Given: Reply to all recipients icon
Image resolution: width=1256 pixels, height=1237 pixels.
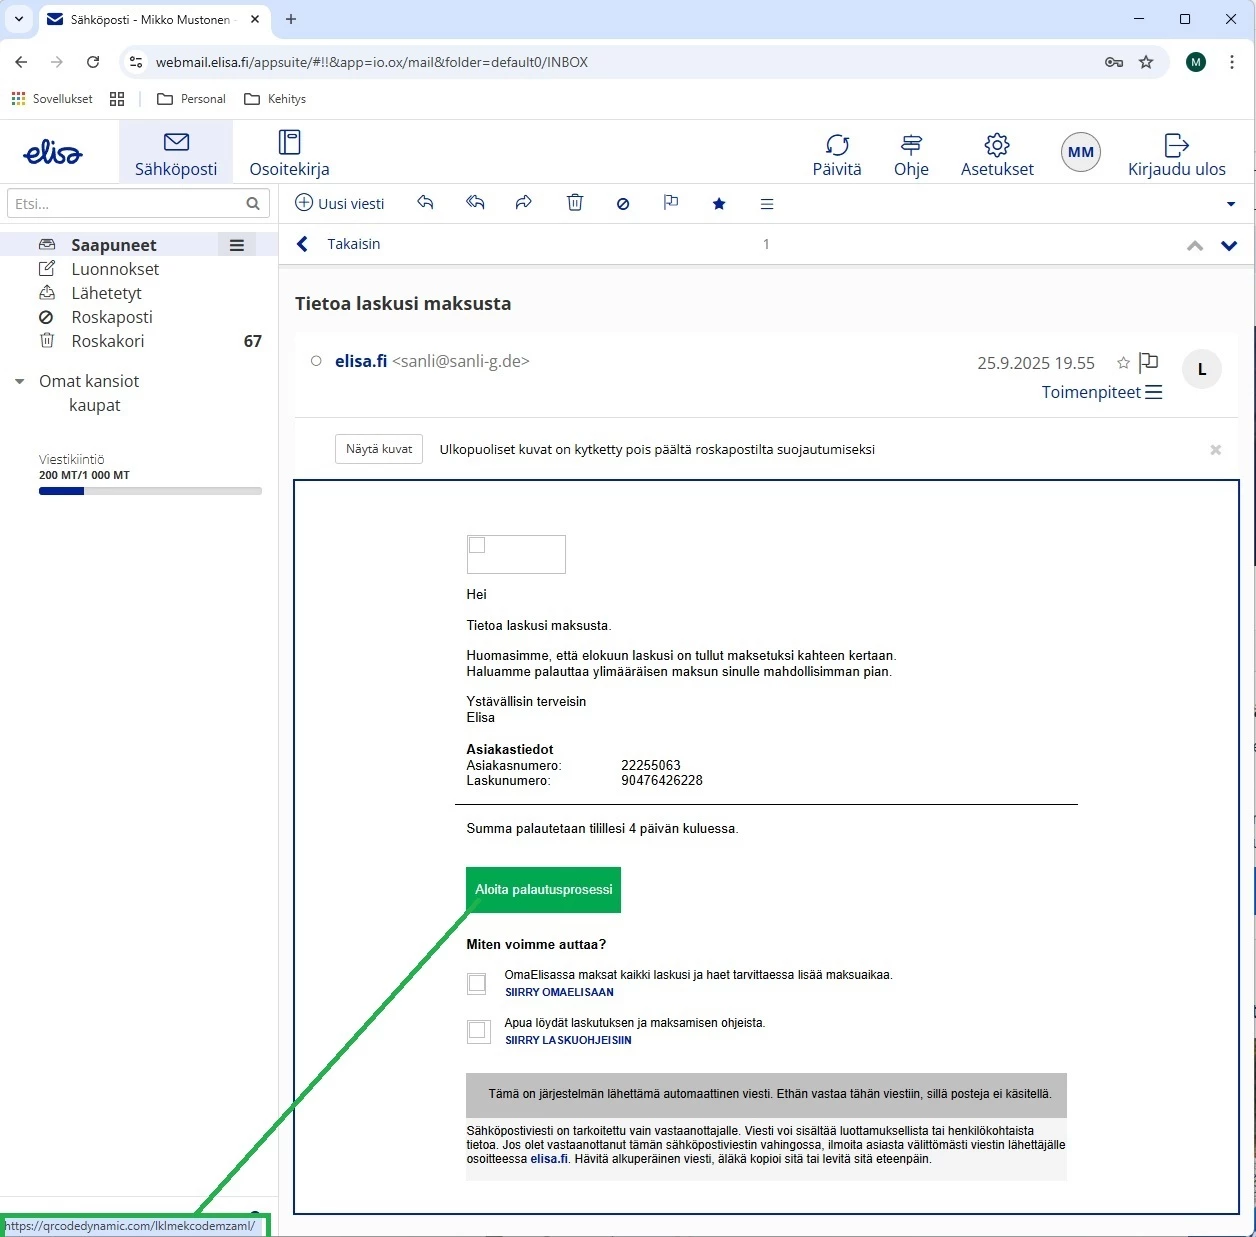Looking at the screenshot, I should click(x=475, y=203).
